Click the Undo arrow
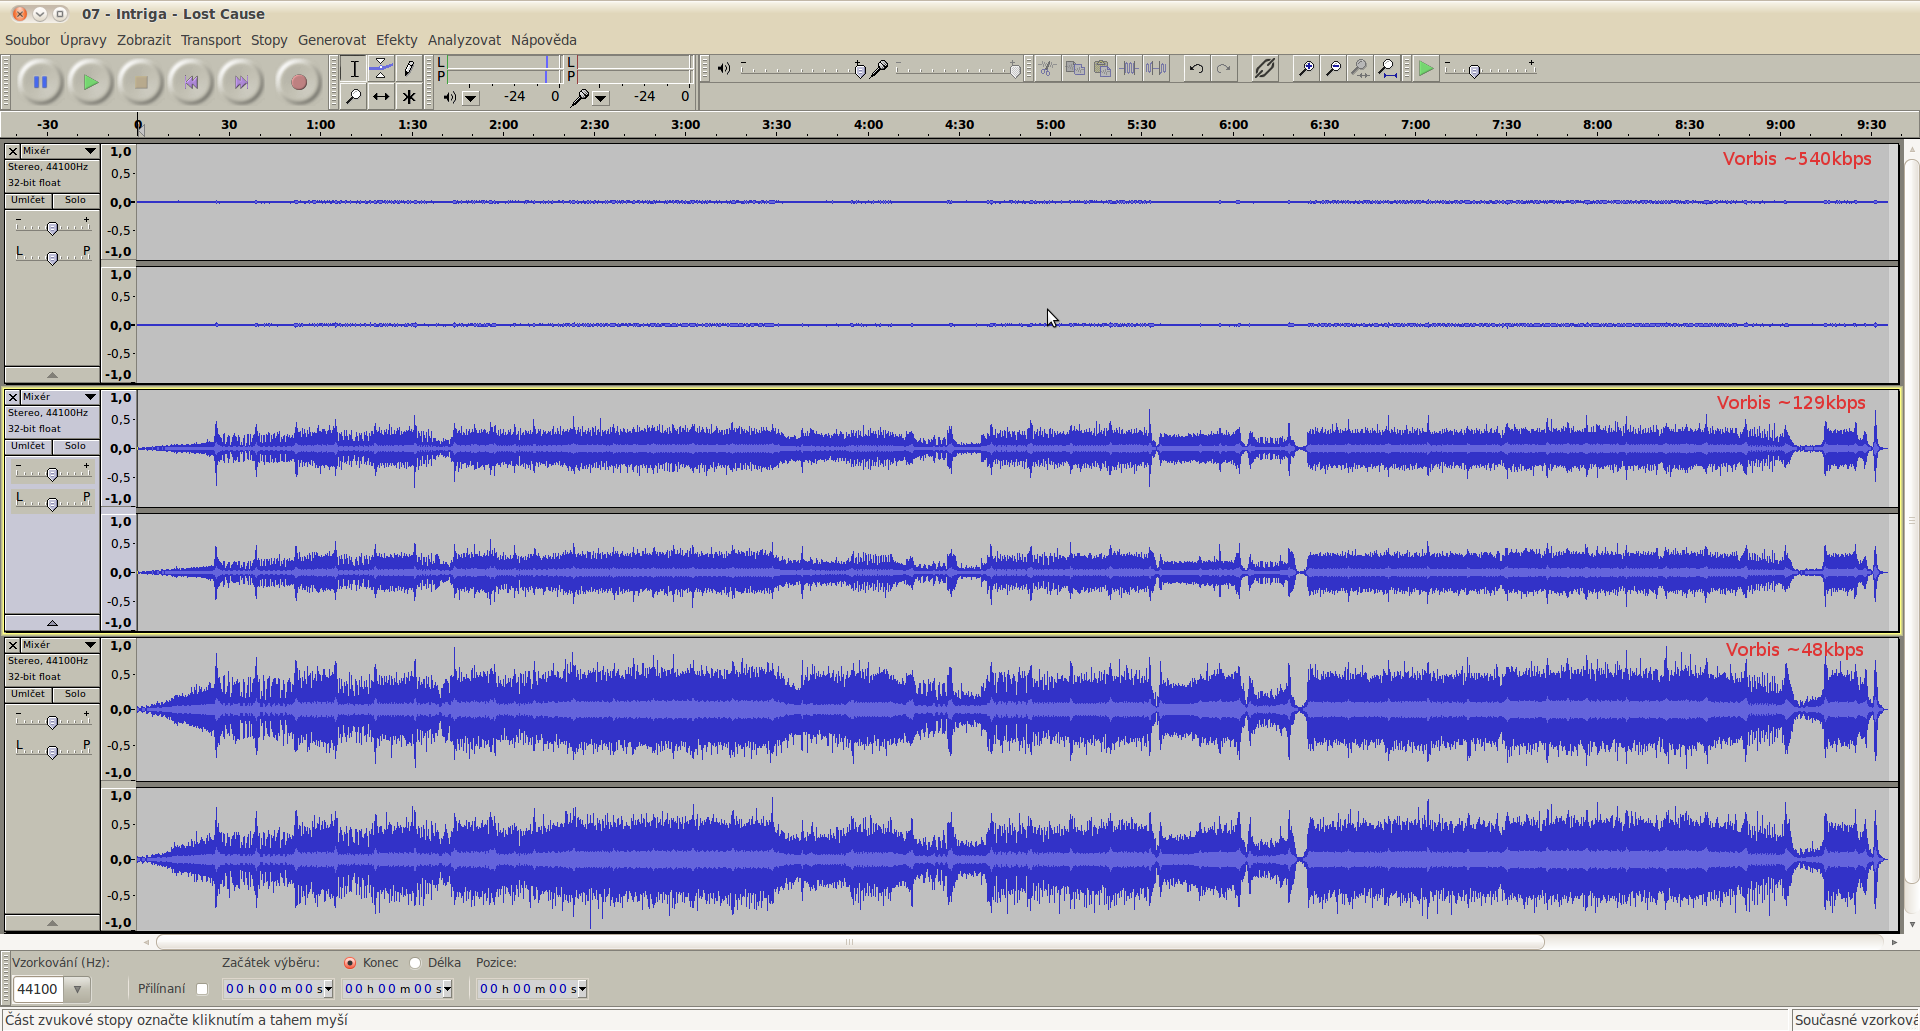This screenshot has height=1031, width=1920. [1196, 68]
